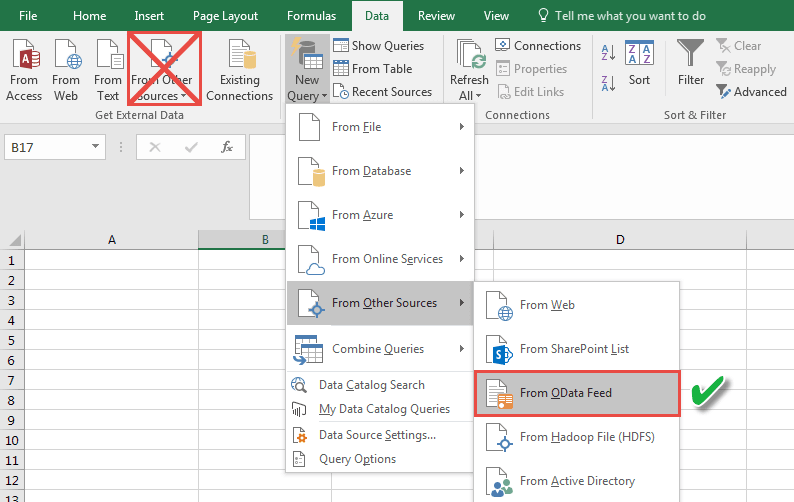Open the Page Layout tab
The height and width of the screenshot is (502, 794).
pyautogui.click(x=225, y=16)
